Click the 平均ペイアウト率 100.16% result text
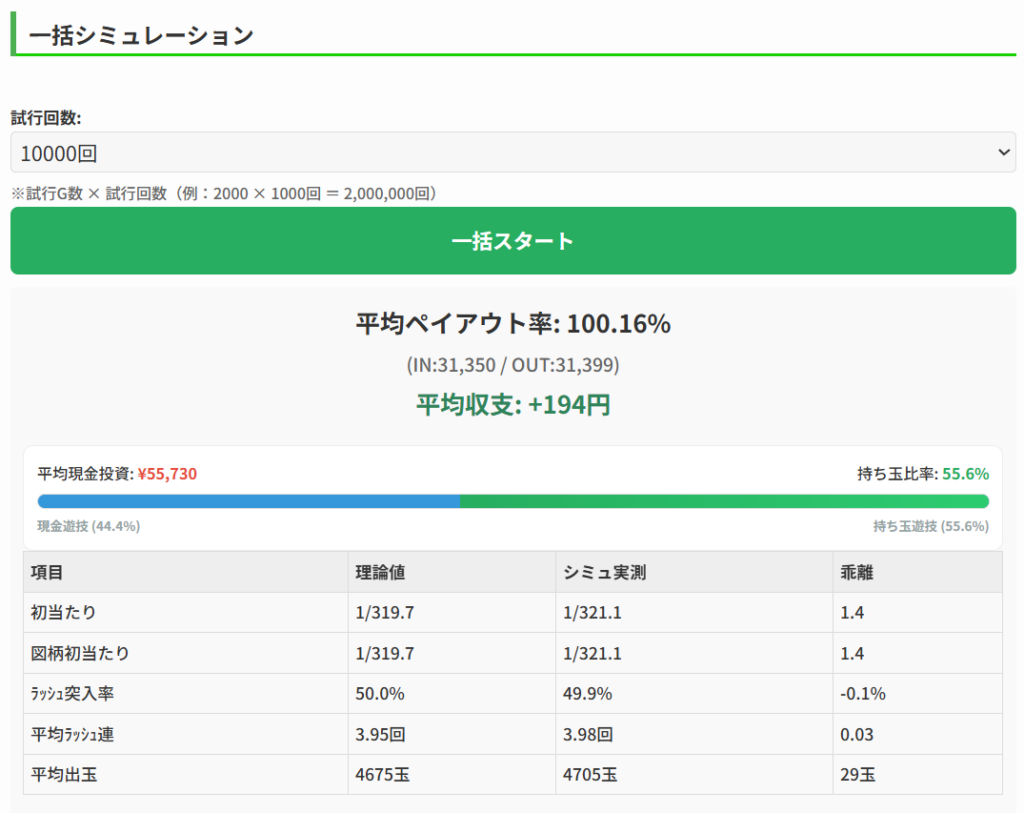 [x=513, y=324]
